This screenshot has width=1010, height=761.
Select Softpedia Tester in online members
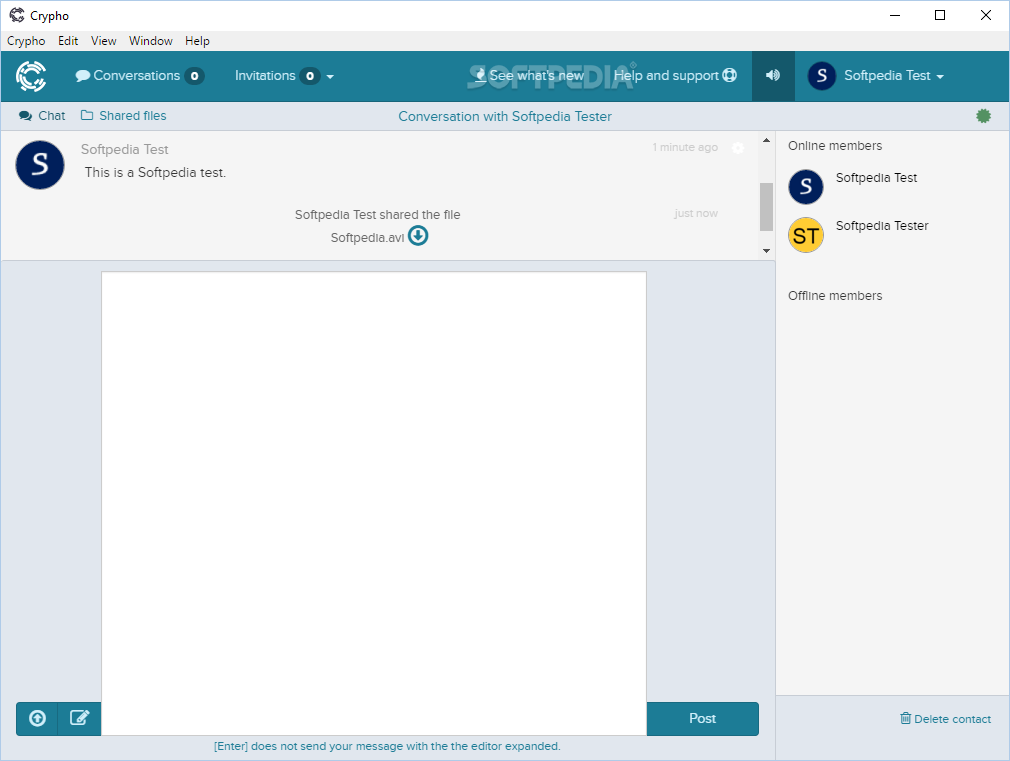(x=882, y=226)
